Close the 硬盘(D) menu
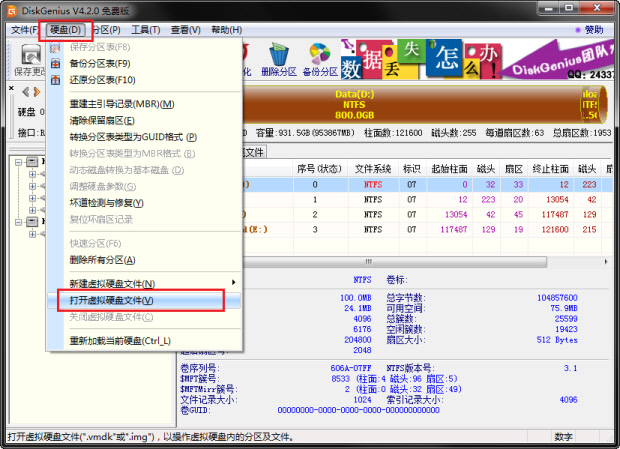Viewport: 620px width, 449px height. [65, 30]
